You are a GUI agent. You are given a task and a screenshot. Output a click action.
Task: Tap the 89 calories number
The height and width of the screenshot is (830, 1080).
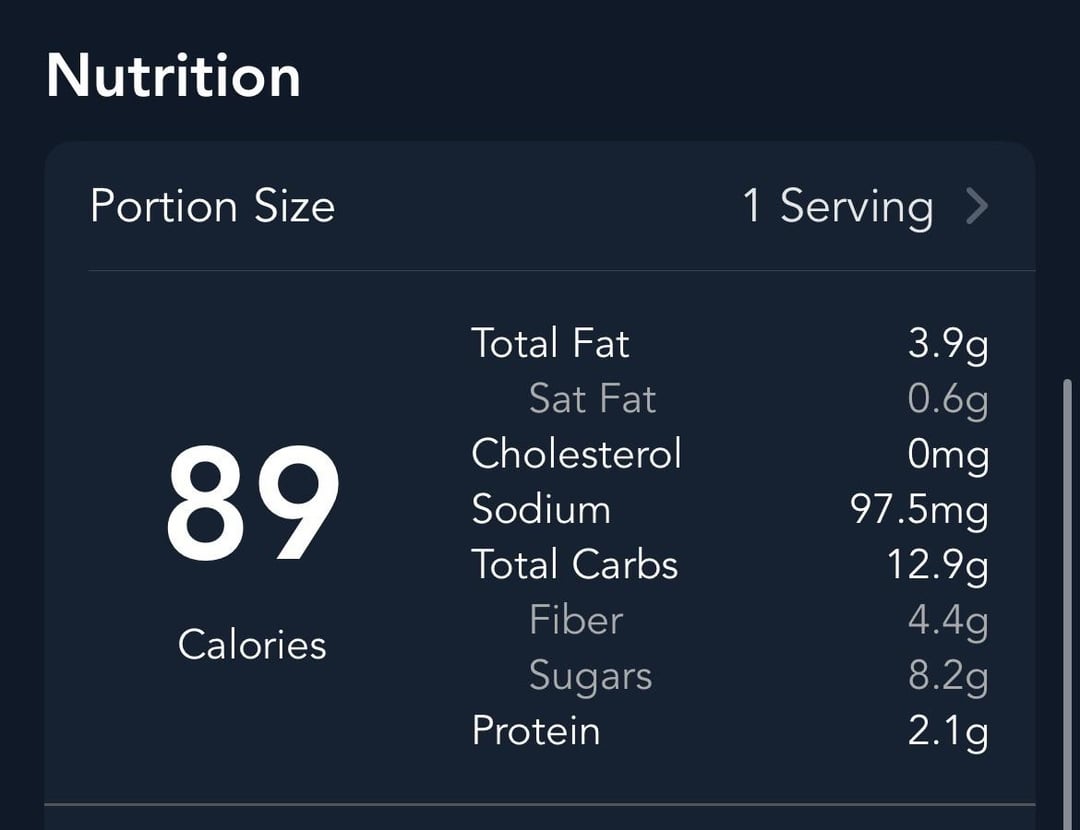(253, 504)
